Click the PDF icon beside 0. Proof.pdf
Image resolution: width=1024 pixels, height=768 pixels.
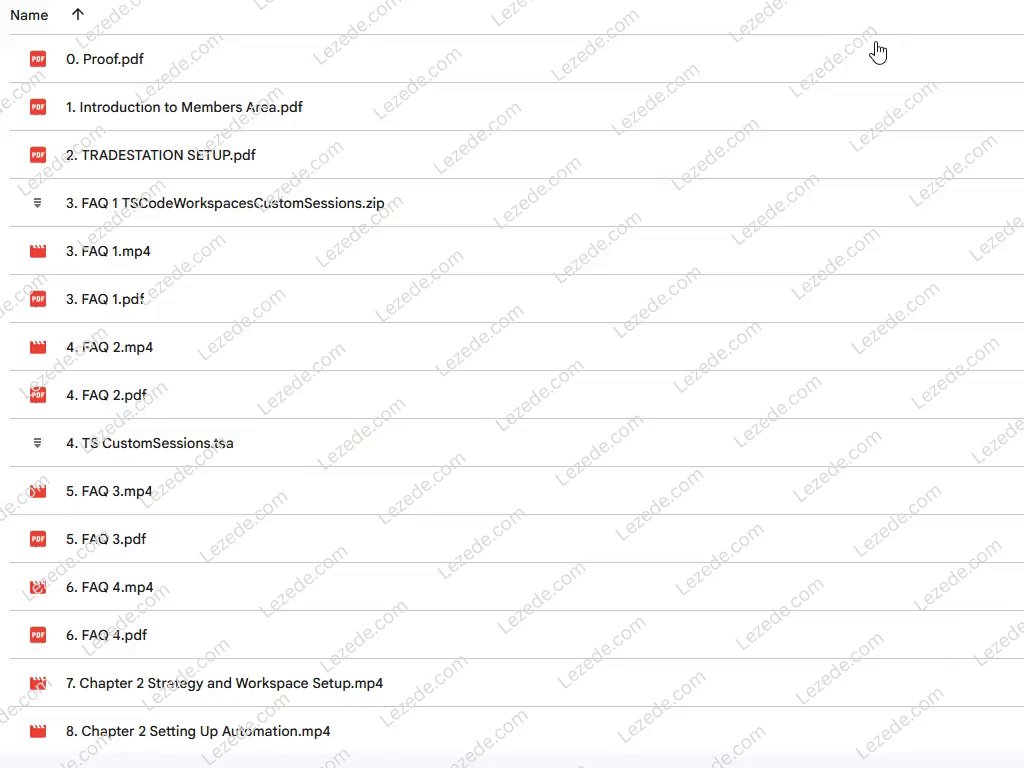pyautogui.click(x=38, y=59)
